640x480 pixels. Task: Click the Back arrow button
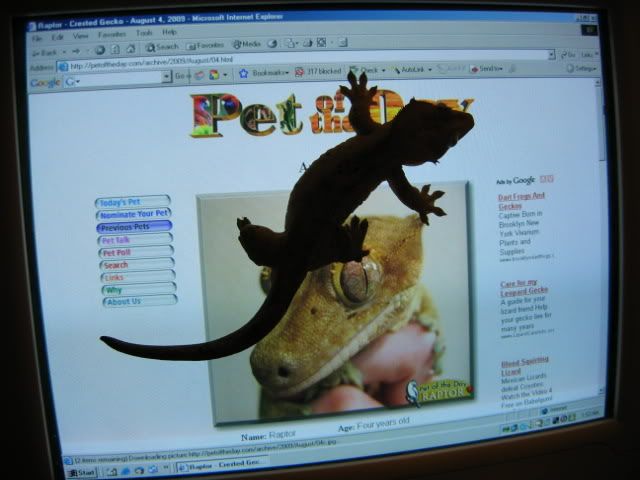point(45,52)
